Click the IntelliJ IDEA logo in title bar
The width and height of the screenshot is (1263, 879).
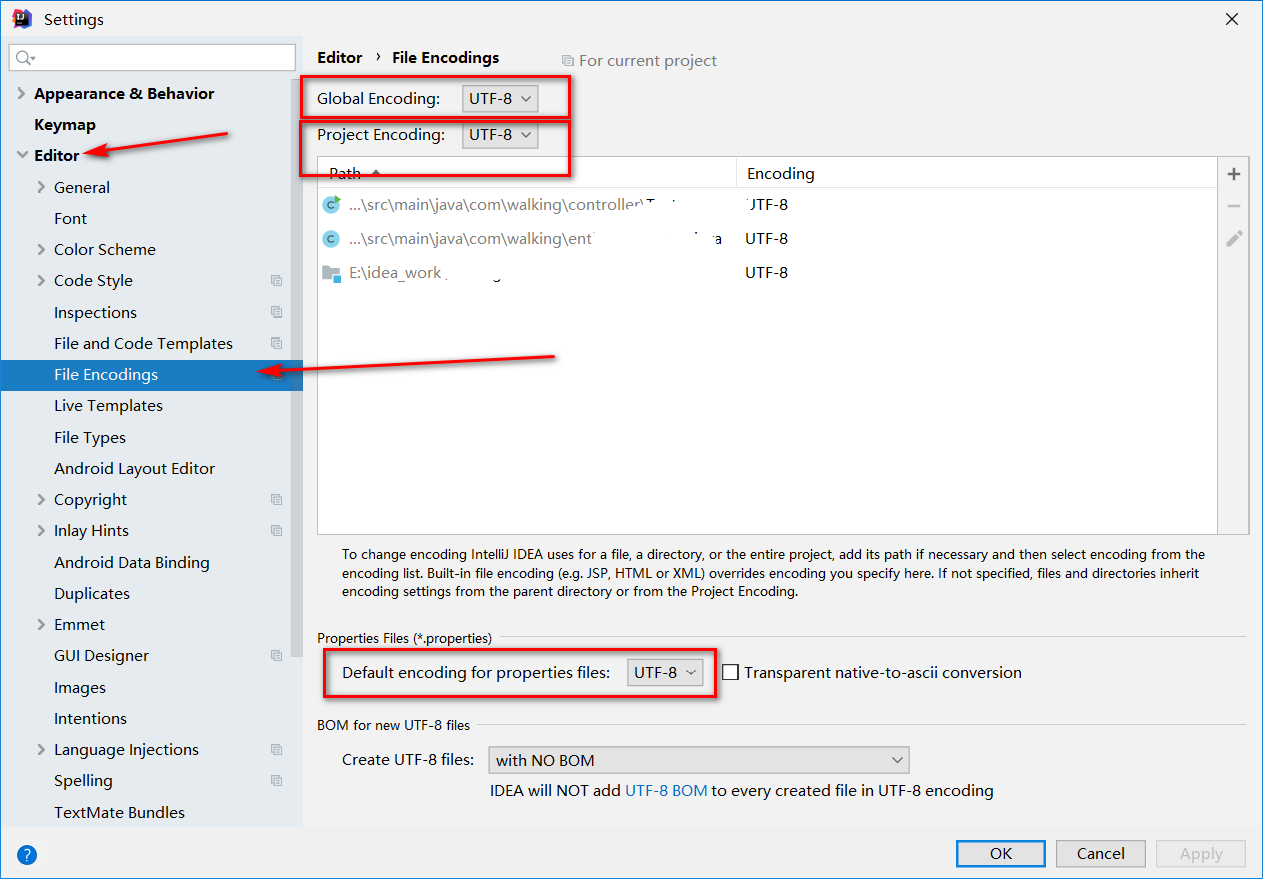pos(22,19)
